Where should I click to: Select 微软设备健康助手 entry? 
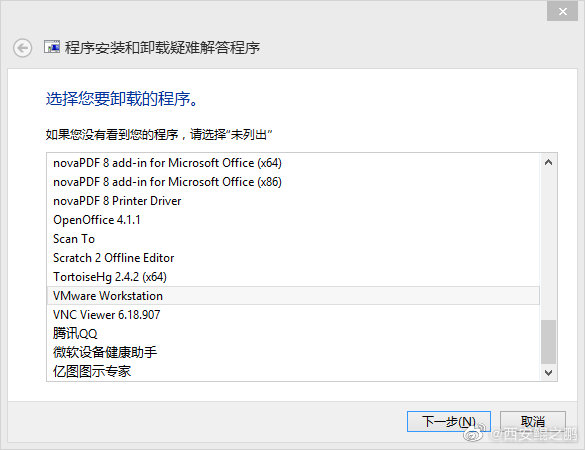click(293, 353)
